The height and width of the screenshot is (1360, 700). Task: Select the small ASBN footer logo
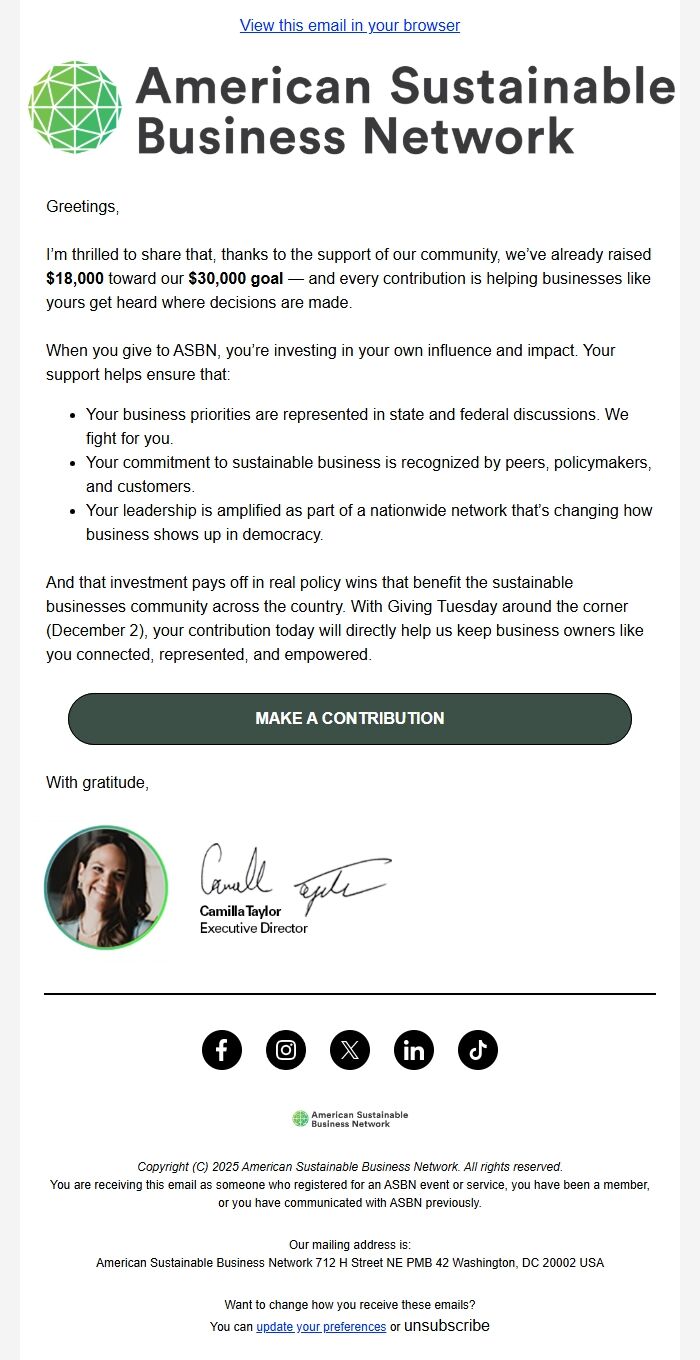pos(350,1118)
